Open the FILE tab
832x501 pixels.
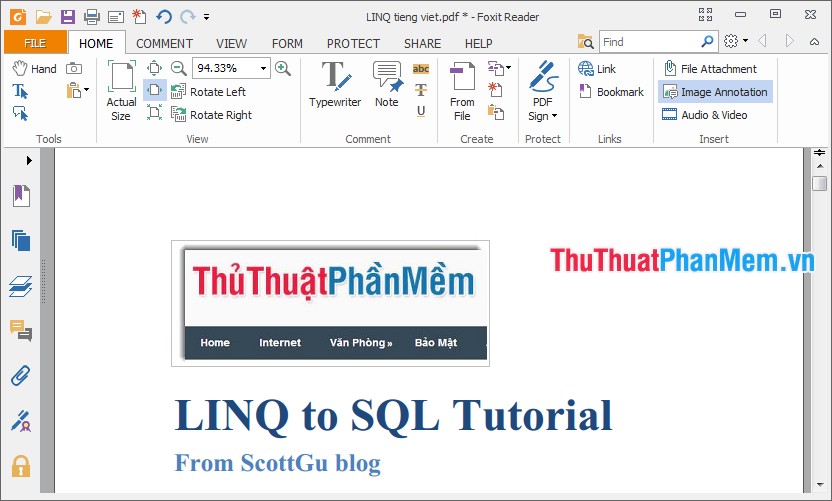tap(35, 42)
